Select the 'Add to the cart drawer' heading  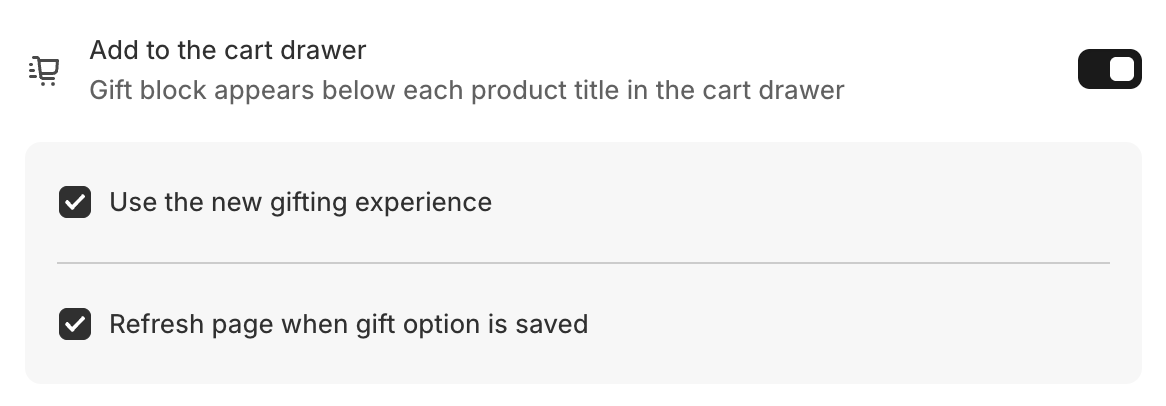tap(228, 50)
